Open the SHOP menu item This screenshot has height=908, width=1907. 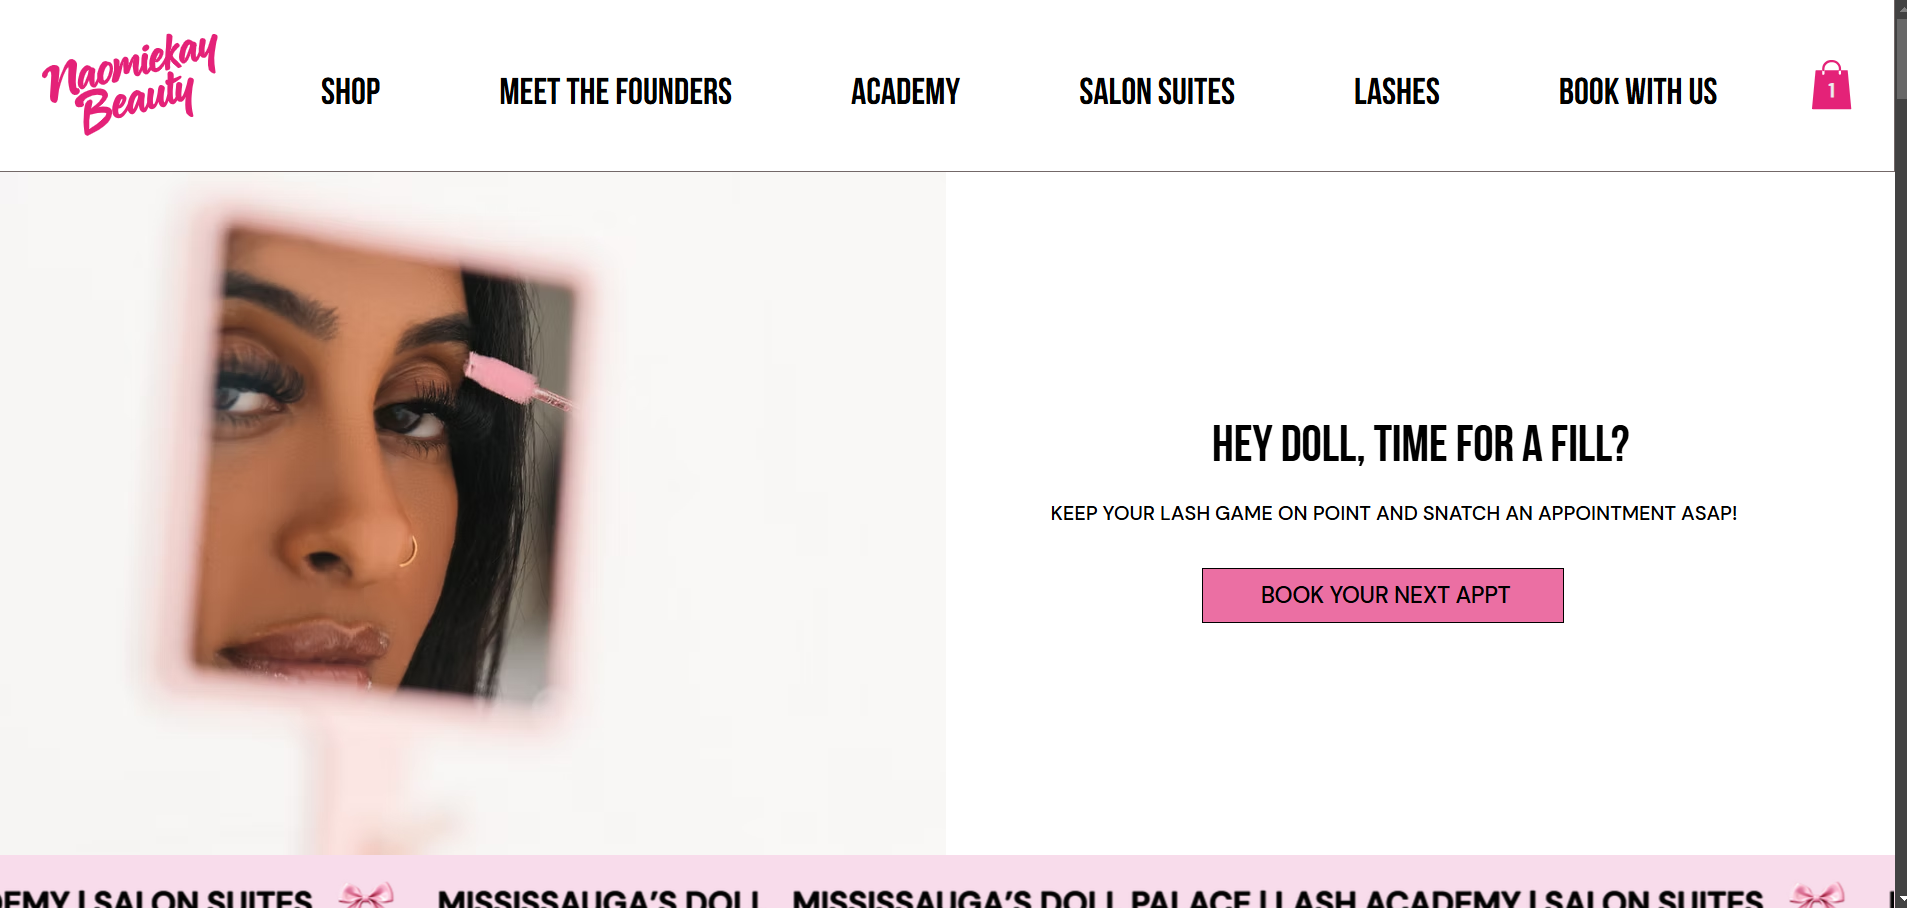click(x=350, y=92)
